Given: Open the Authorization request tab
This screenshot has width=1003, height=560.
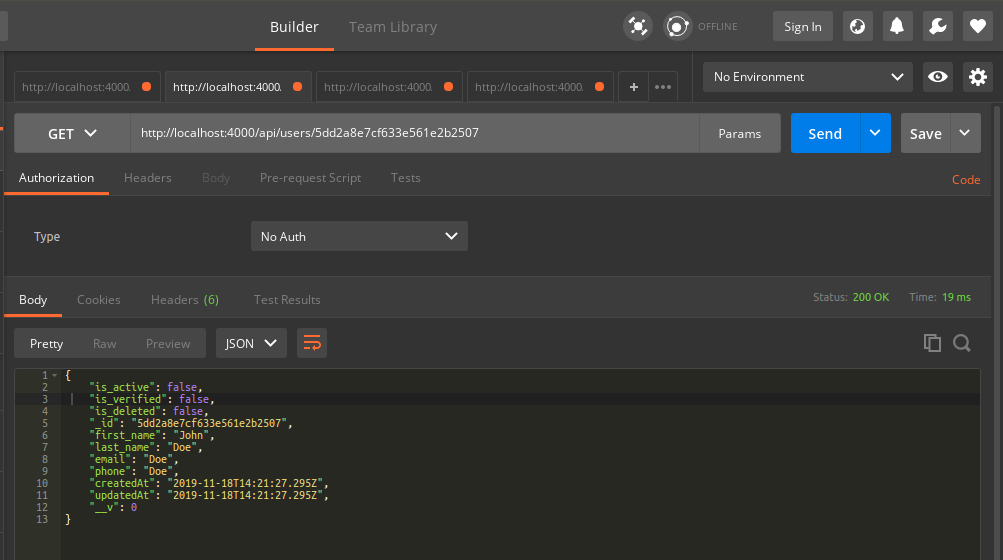Looking at the screenshot, I should [56, 178].
